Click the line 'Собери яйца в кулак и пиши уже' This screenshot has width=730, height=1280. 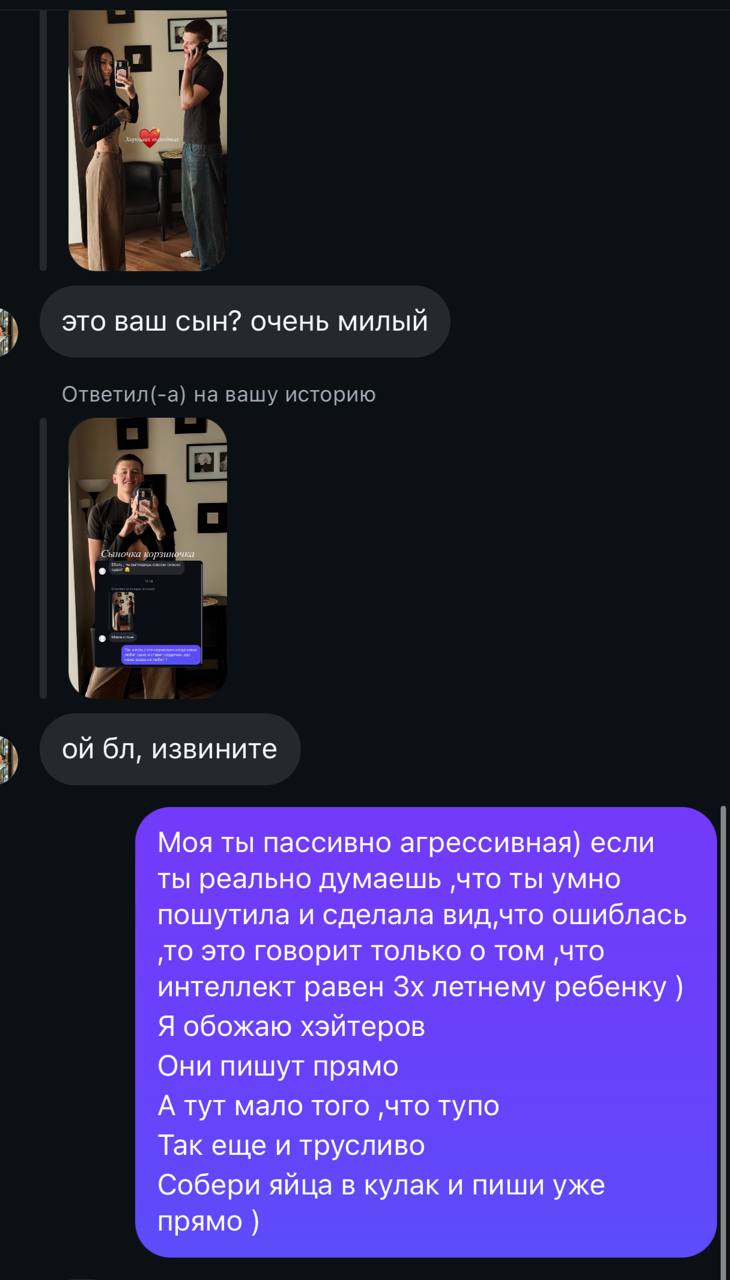[381, 1185]
